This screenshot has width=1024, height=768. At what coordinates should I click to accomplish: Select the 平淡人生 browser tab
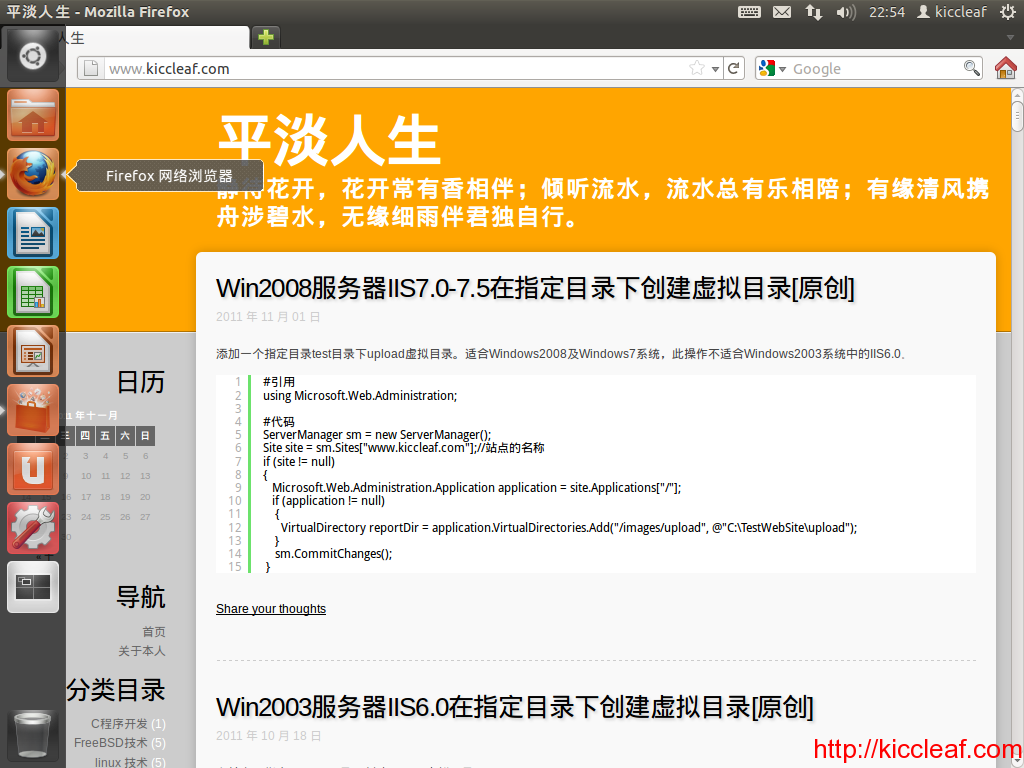[x=157, y=38]
